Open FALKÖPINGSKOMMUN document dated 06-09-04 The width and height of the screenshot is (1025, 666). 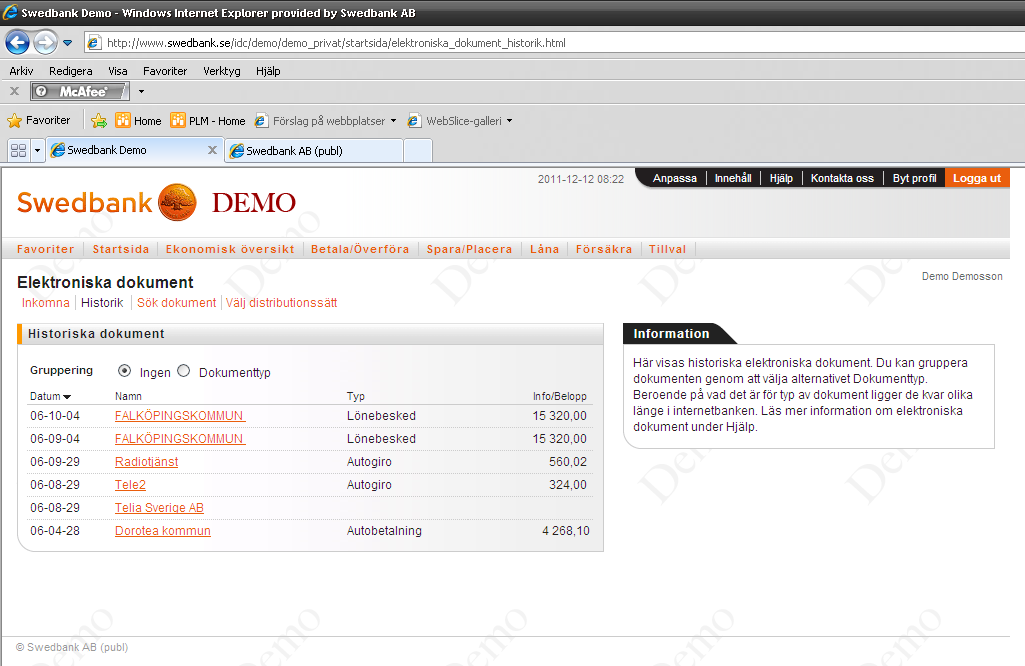pyautogui.click(x=180, y=439)
